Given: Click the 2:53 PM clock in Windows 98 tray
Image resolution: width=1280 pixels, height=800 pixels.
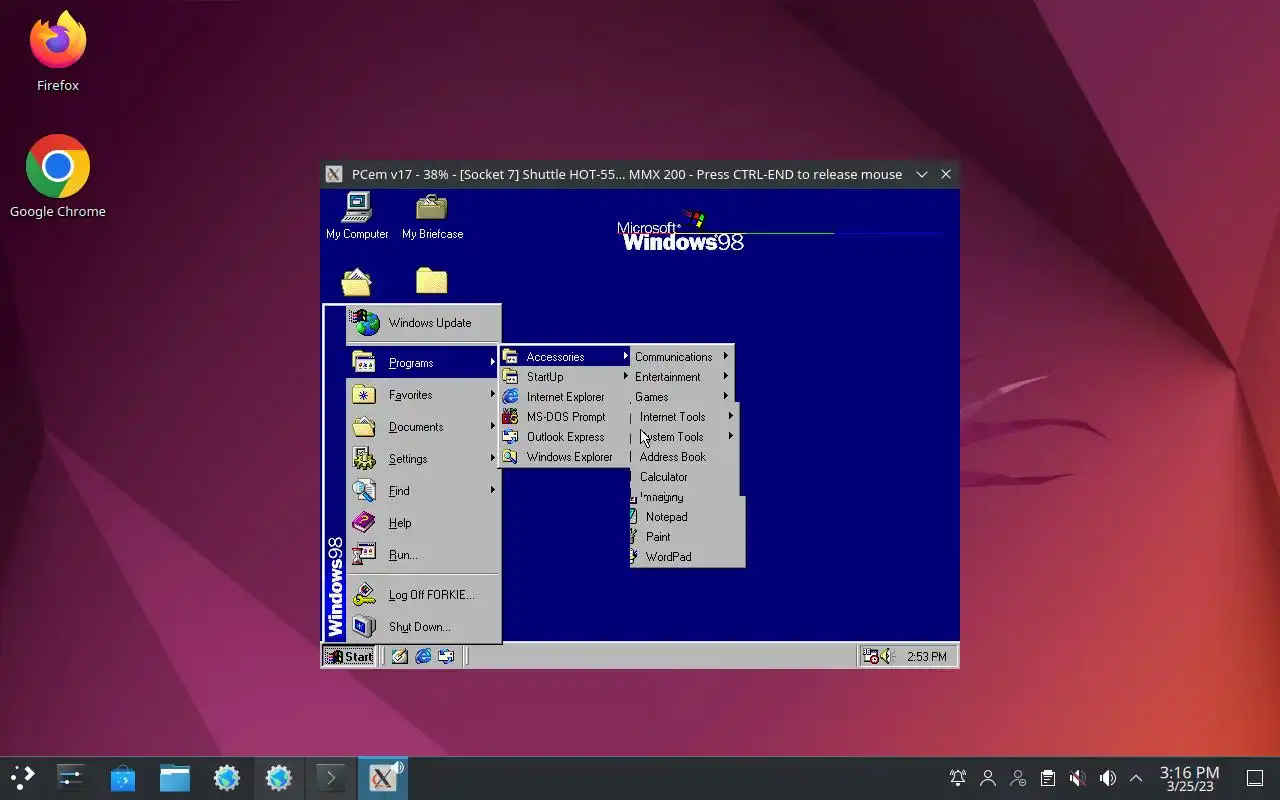Looking at the screenshot, I should [x=926, y=657].
